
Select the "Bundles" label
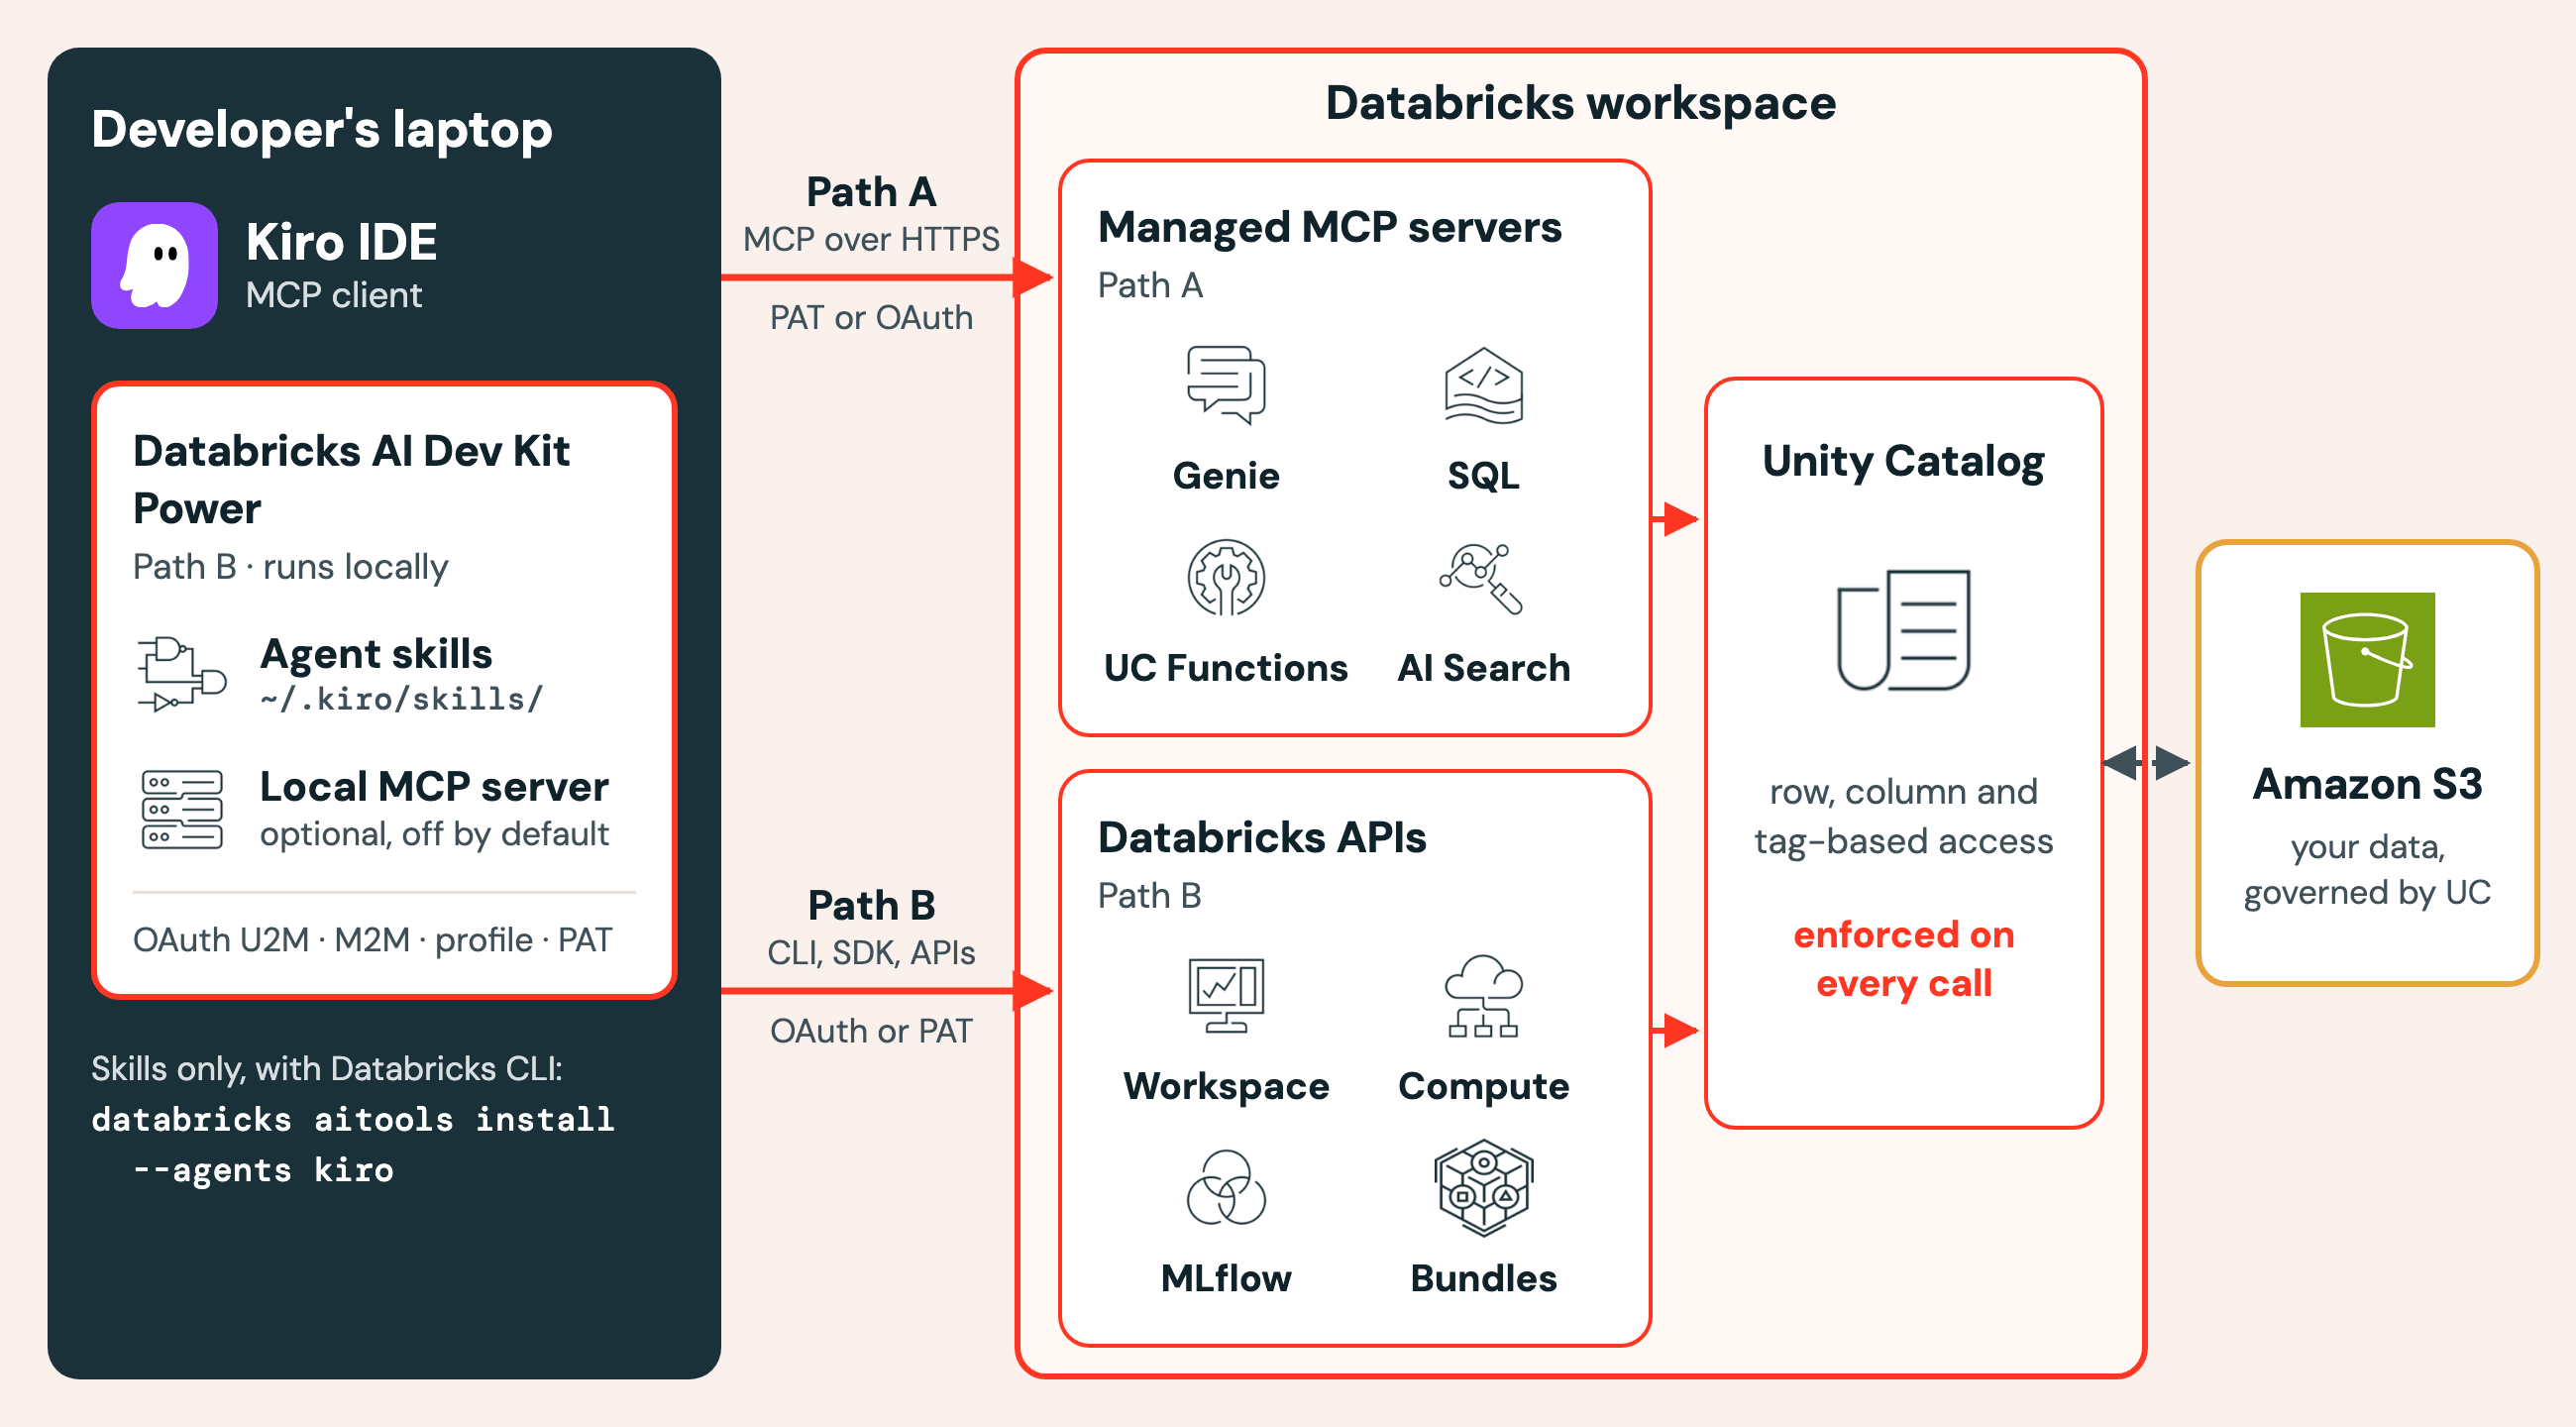1483,1279
